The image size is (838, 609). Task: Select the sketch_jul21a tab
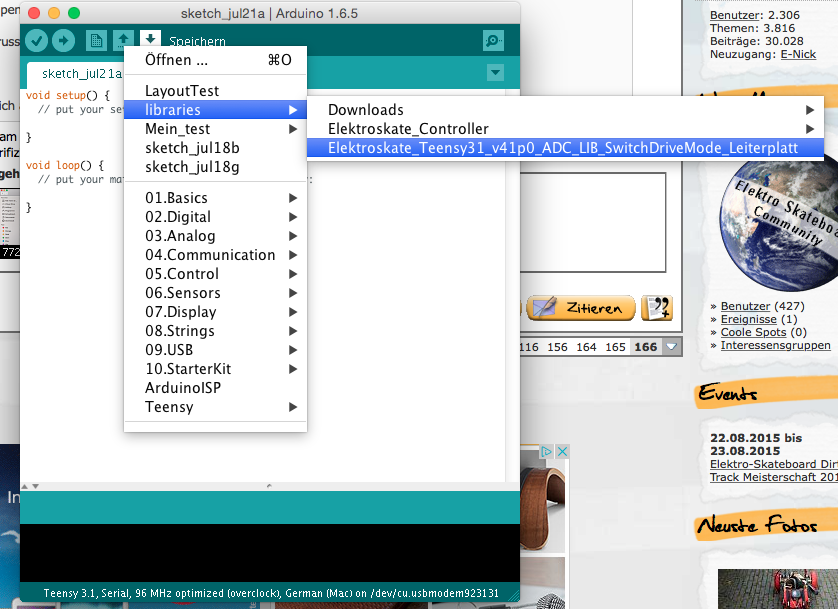[x=81, y=73]
